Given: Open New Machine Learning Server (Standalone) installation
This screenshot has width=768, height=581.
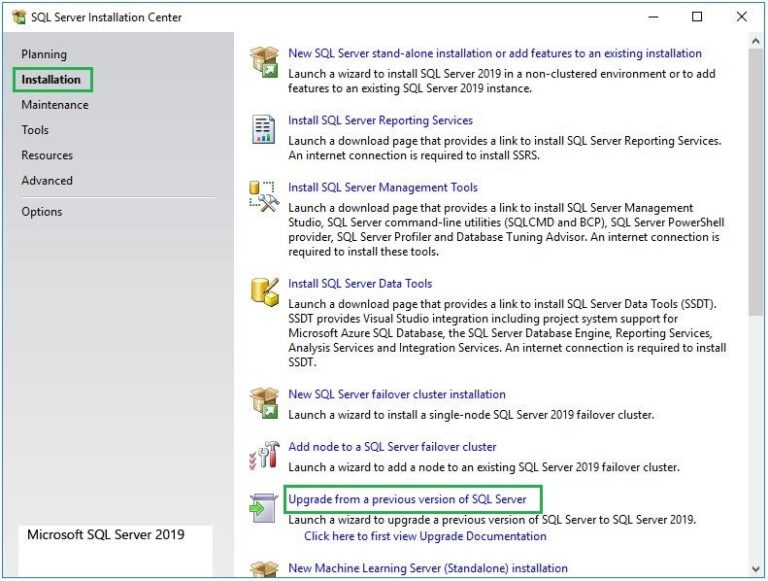Looking at the screenshot, I should click(x=428, y=568).
